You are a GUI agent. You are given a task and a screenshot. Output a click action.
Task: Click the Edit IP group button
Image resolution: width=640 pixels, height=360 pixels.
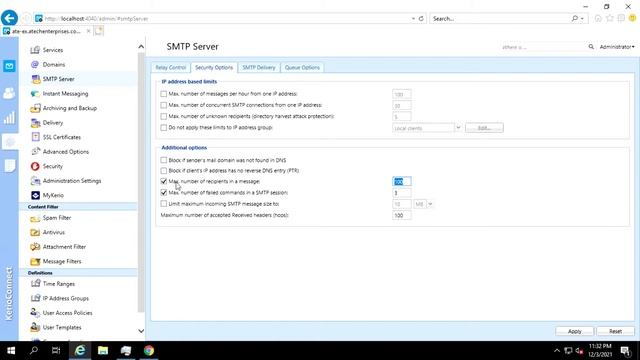coord(484,128)
